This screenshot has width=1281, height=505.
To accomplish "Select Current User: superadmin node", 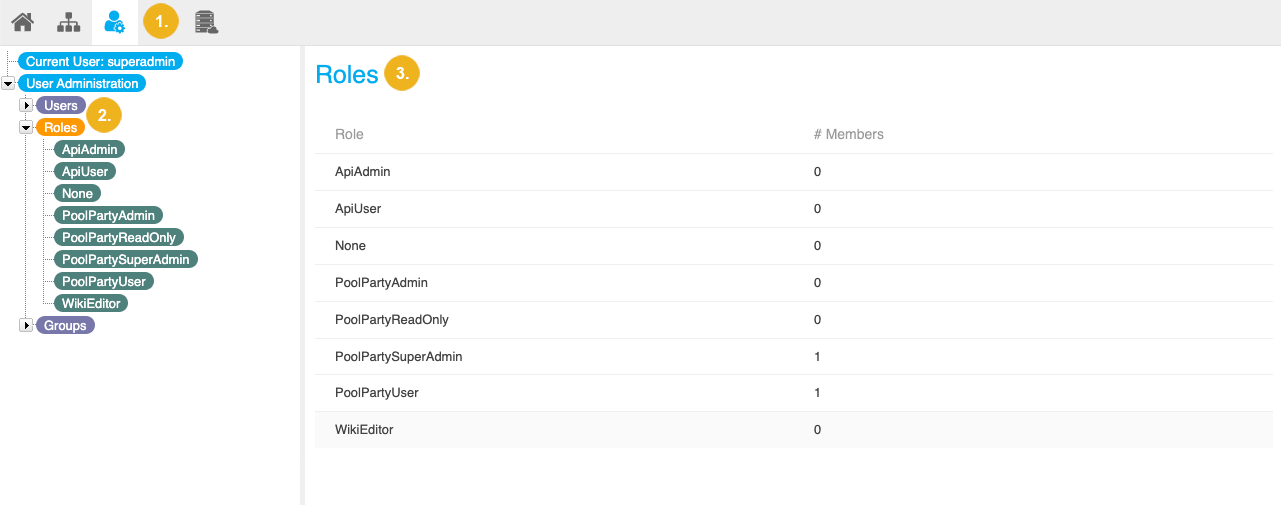I will click(101, 62).
